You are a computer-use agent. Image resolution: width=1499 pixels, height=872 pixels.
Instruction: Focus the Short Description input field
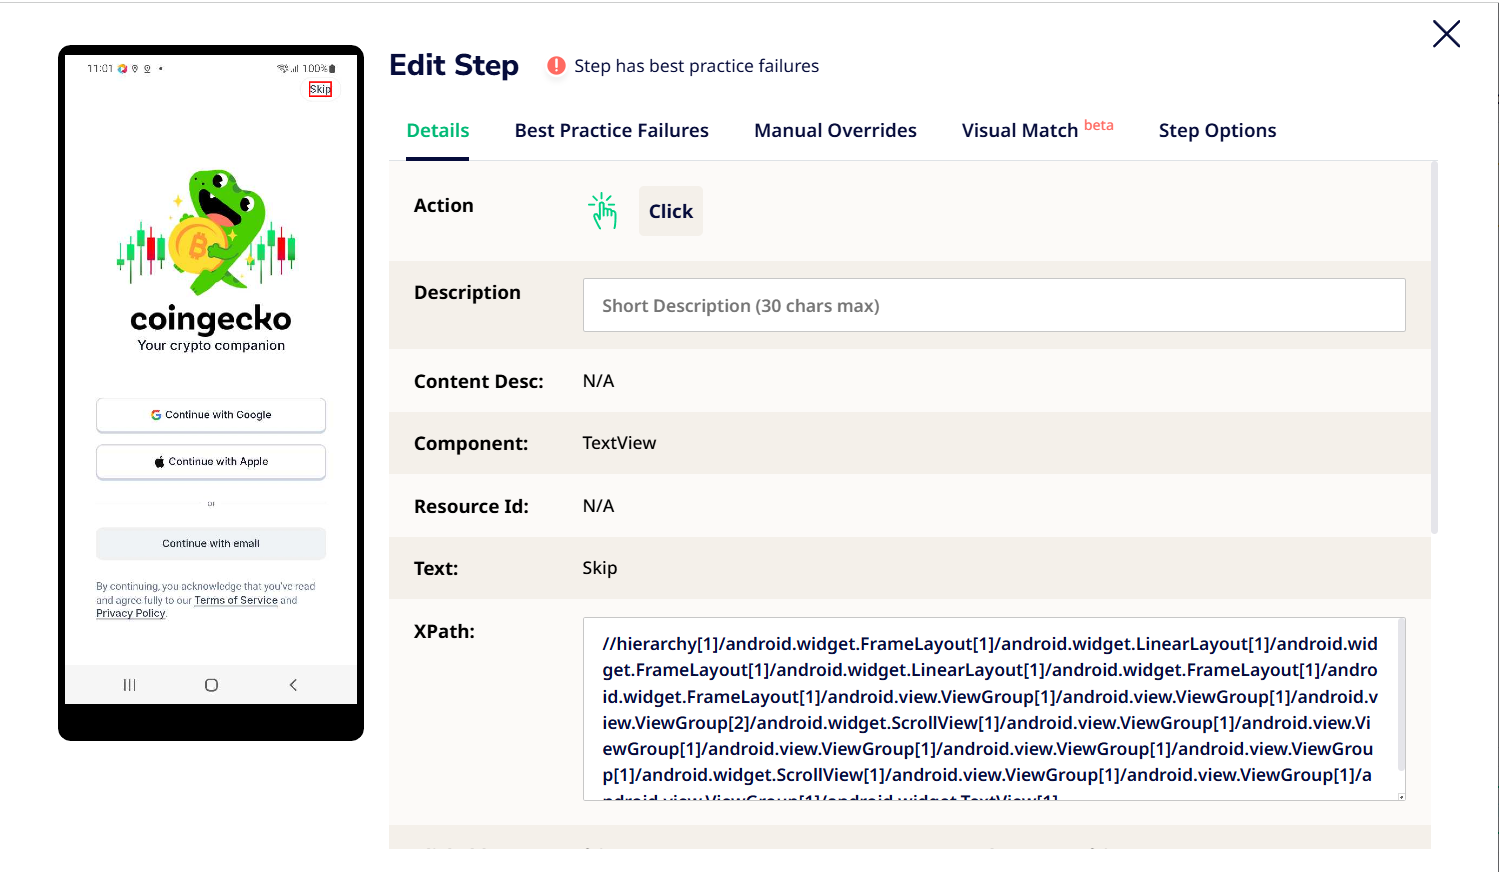pyautogui.click(x=994, y=306)
